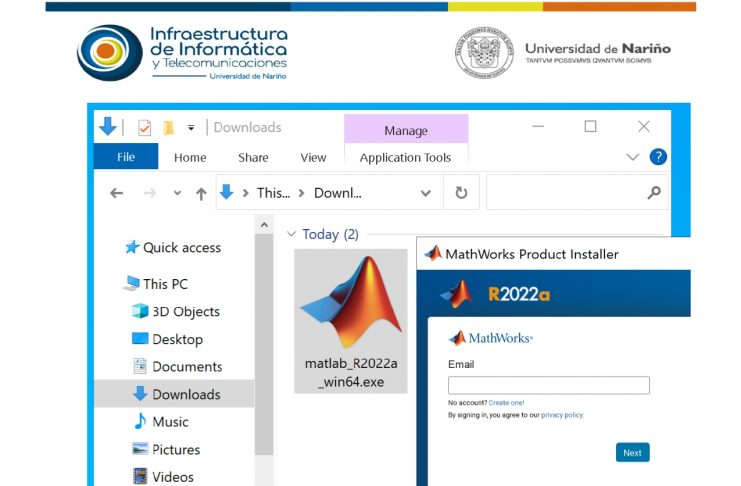Click the Infraestructura de Informática logo
741x486 pixels.
[182, 53]
